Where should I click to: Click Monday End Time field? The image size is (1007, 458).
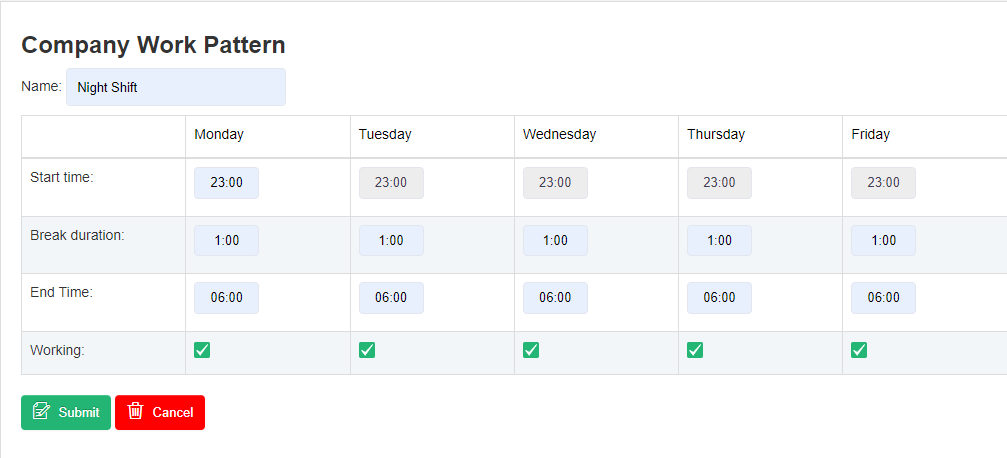coord(226,298)
